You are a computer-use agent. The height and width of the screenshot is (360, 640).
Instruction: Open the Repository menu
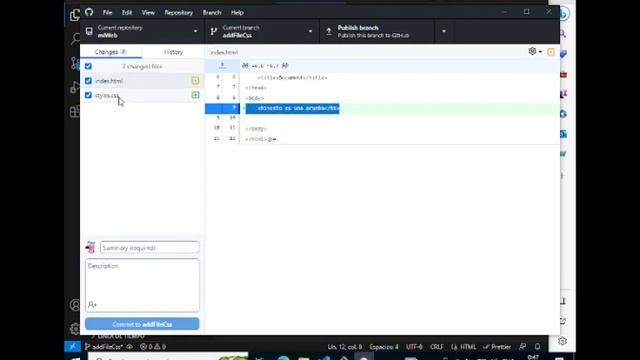tap(178, 12)
